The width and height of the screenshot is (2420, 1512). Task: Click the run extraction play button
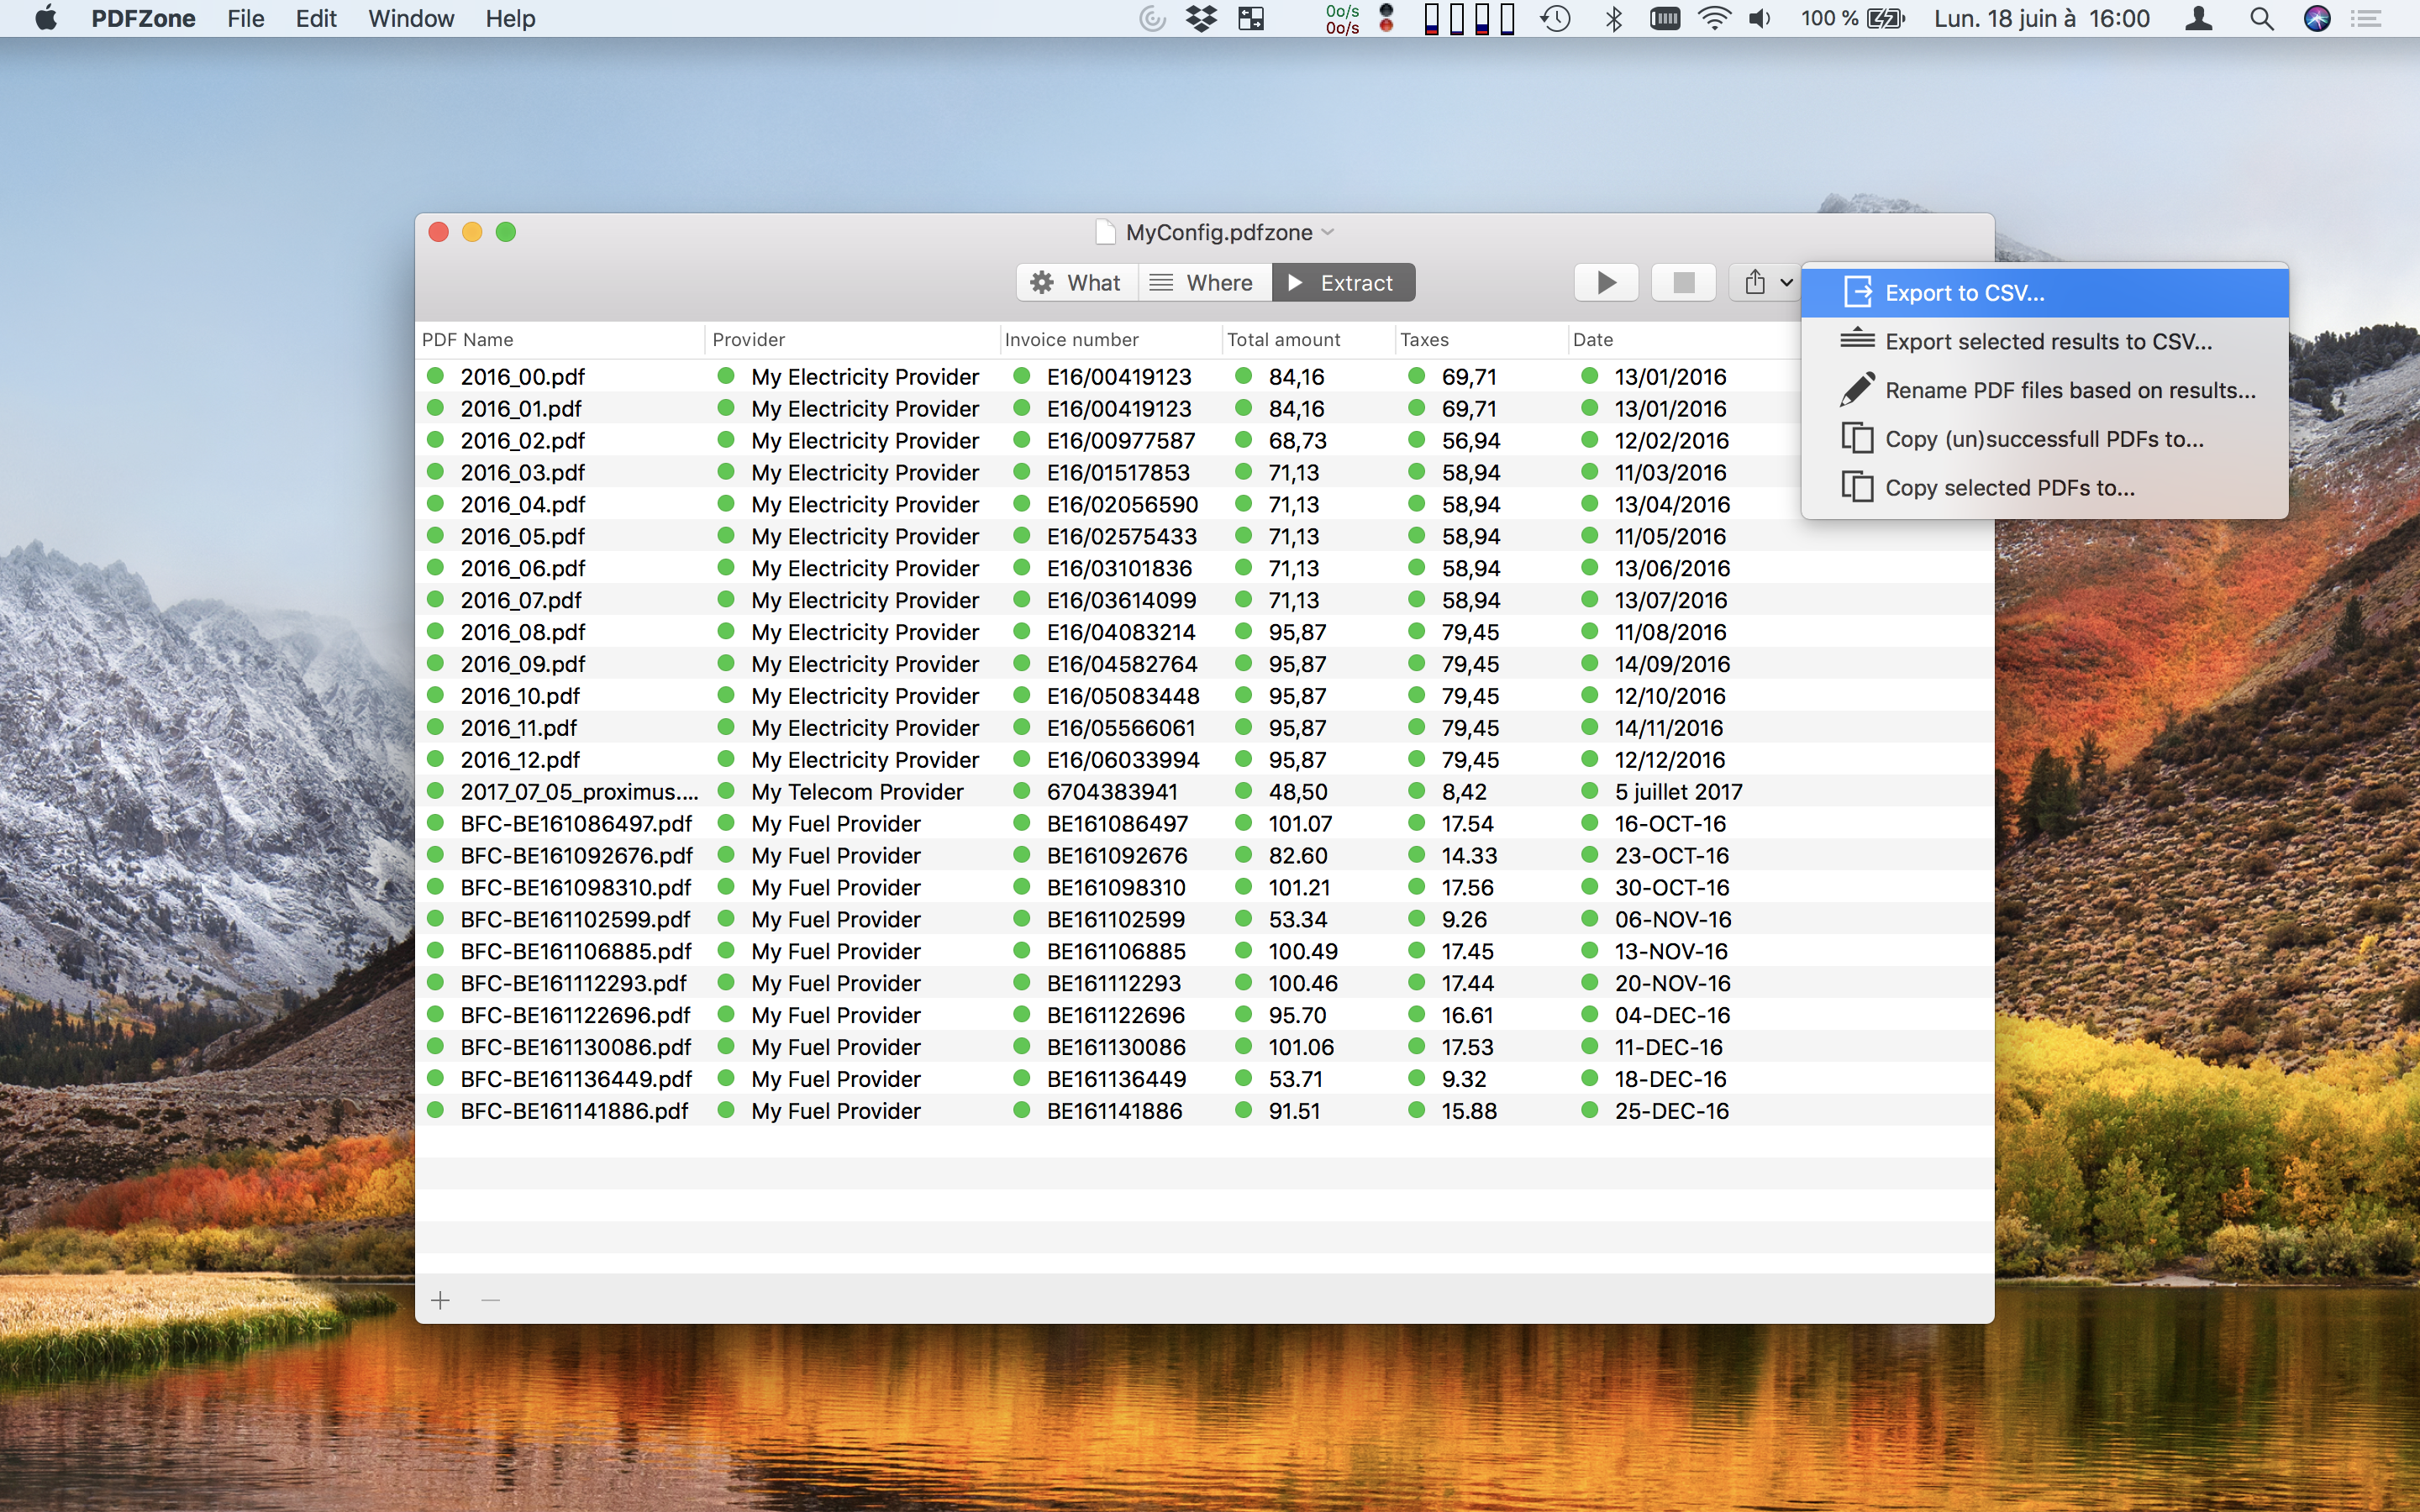tap(1605, 283)
